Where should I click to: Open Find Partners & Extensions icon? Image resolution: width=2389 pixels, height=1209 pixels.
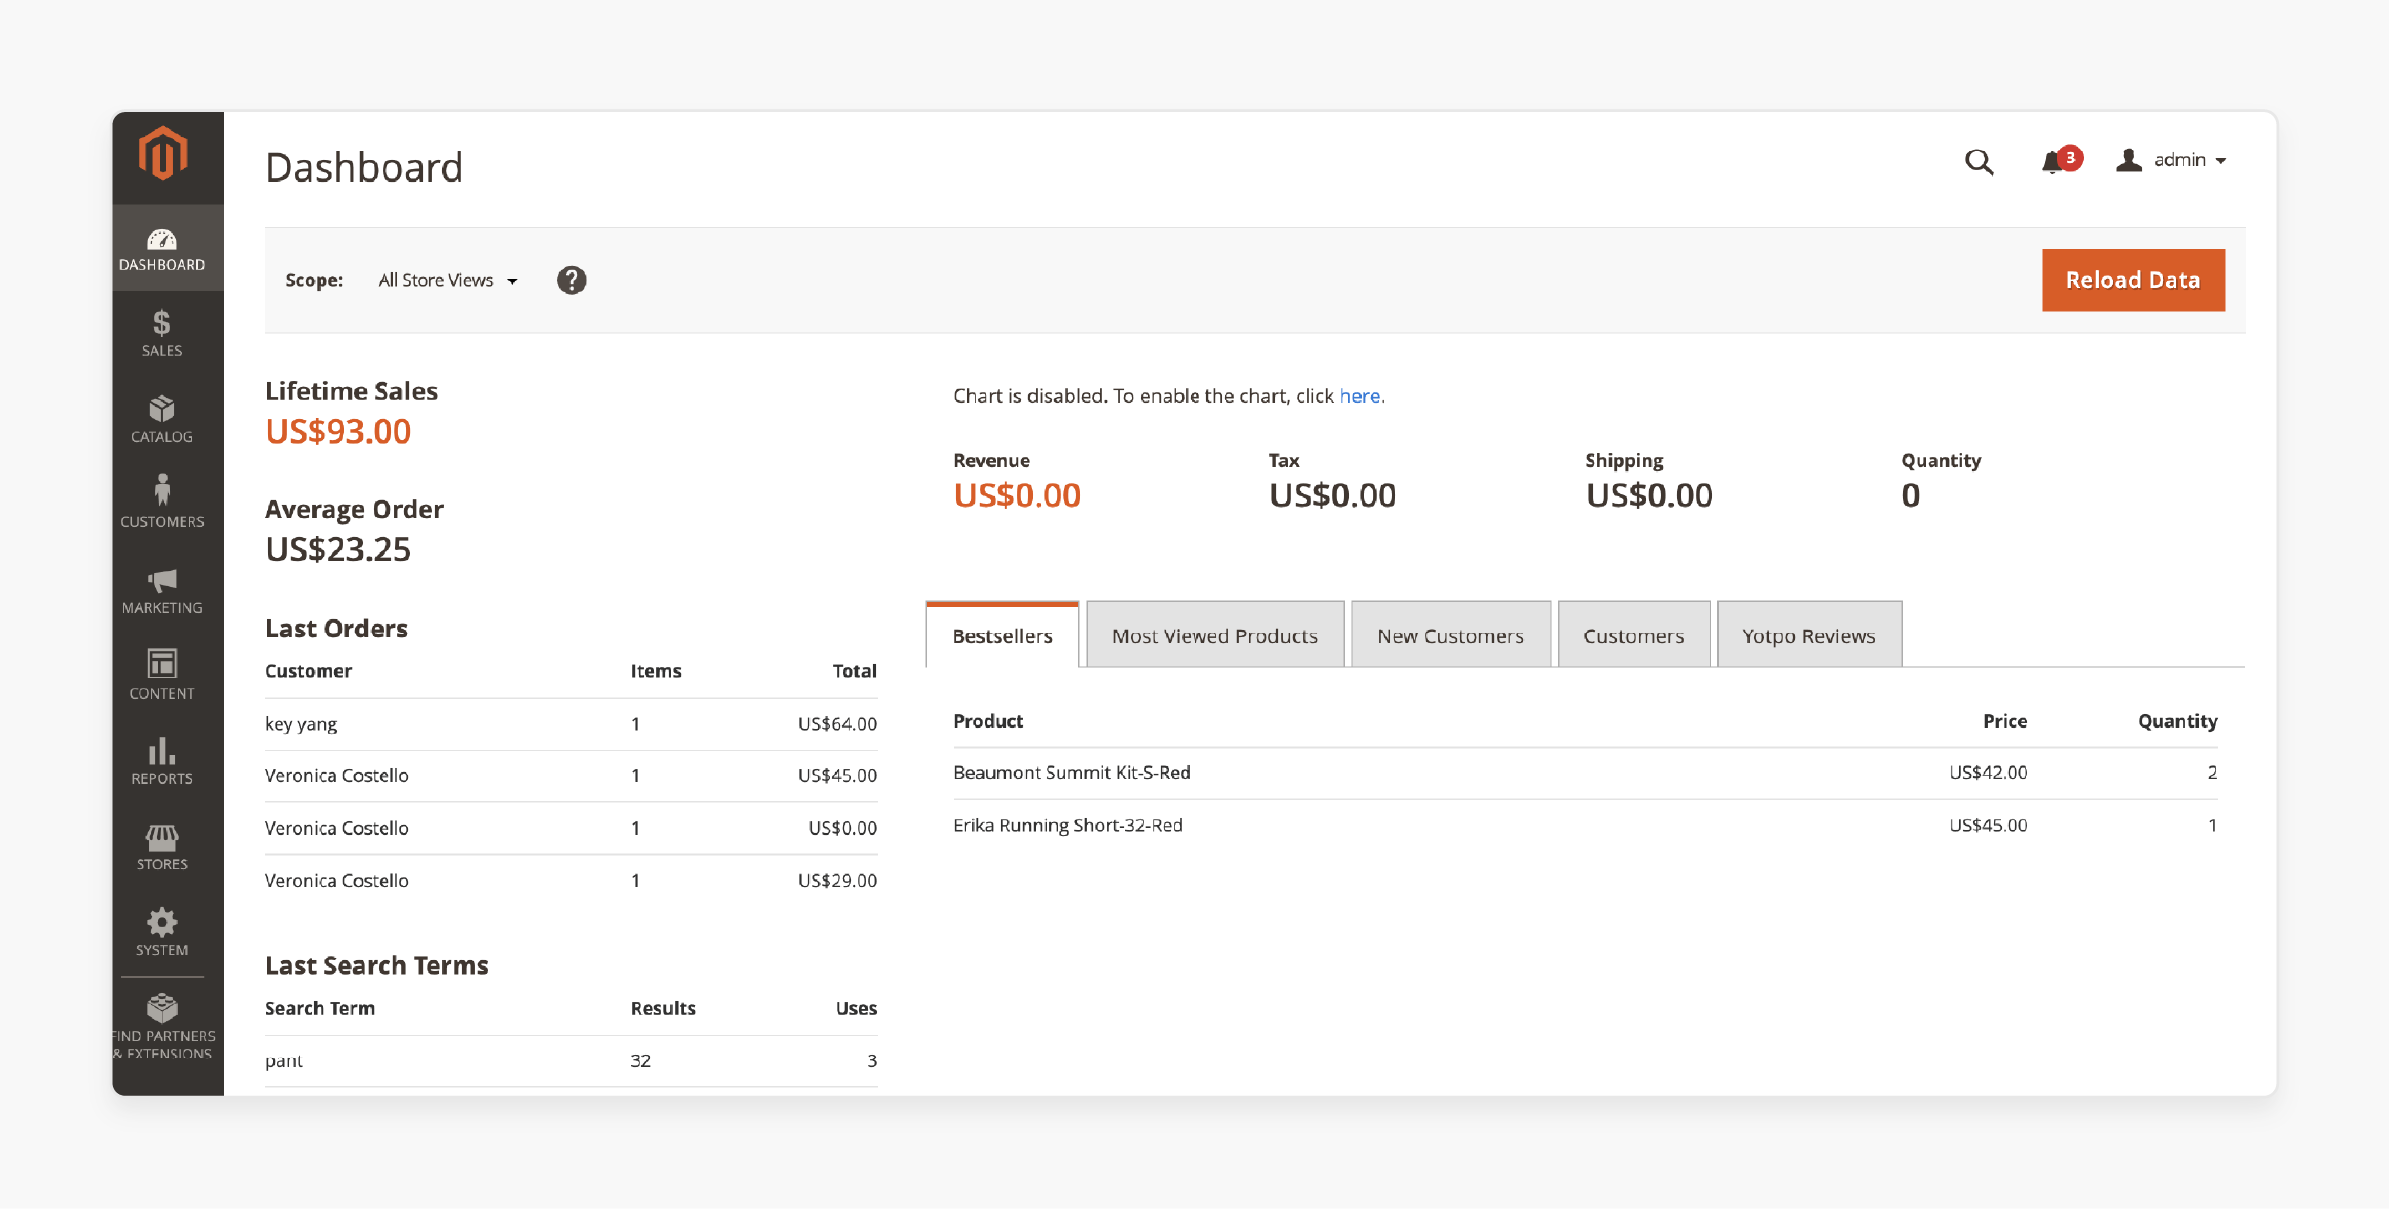tap(162, 1027)
